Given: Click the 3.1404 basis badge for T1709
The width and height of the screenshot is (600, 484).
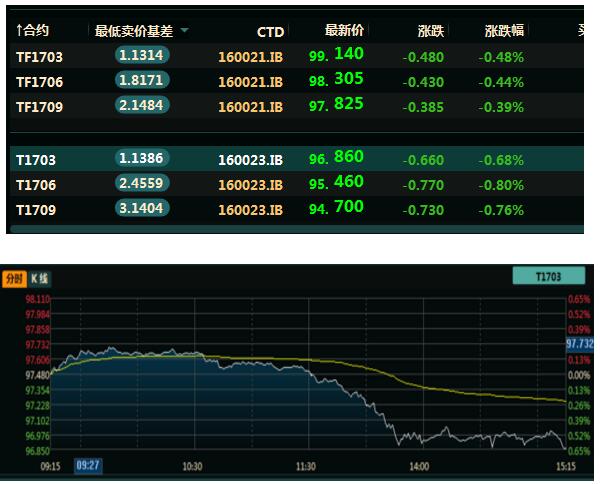Looking at the screenshot, I should (x=141, y=209).
